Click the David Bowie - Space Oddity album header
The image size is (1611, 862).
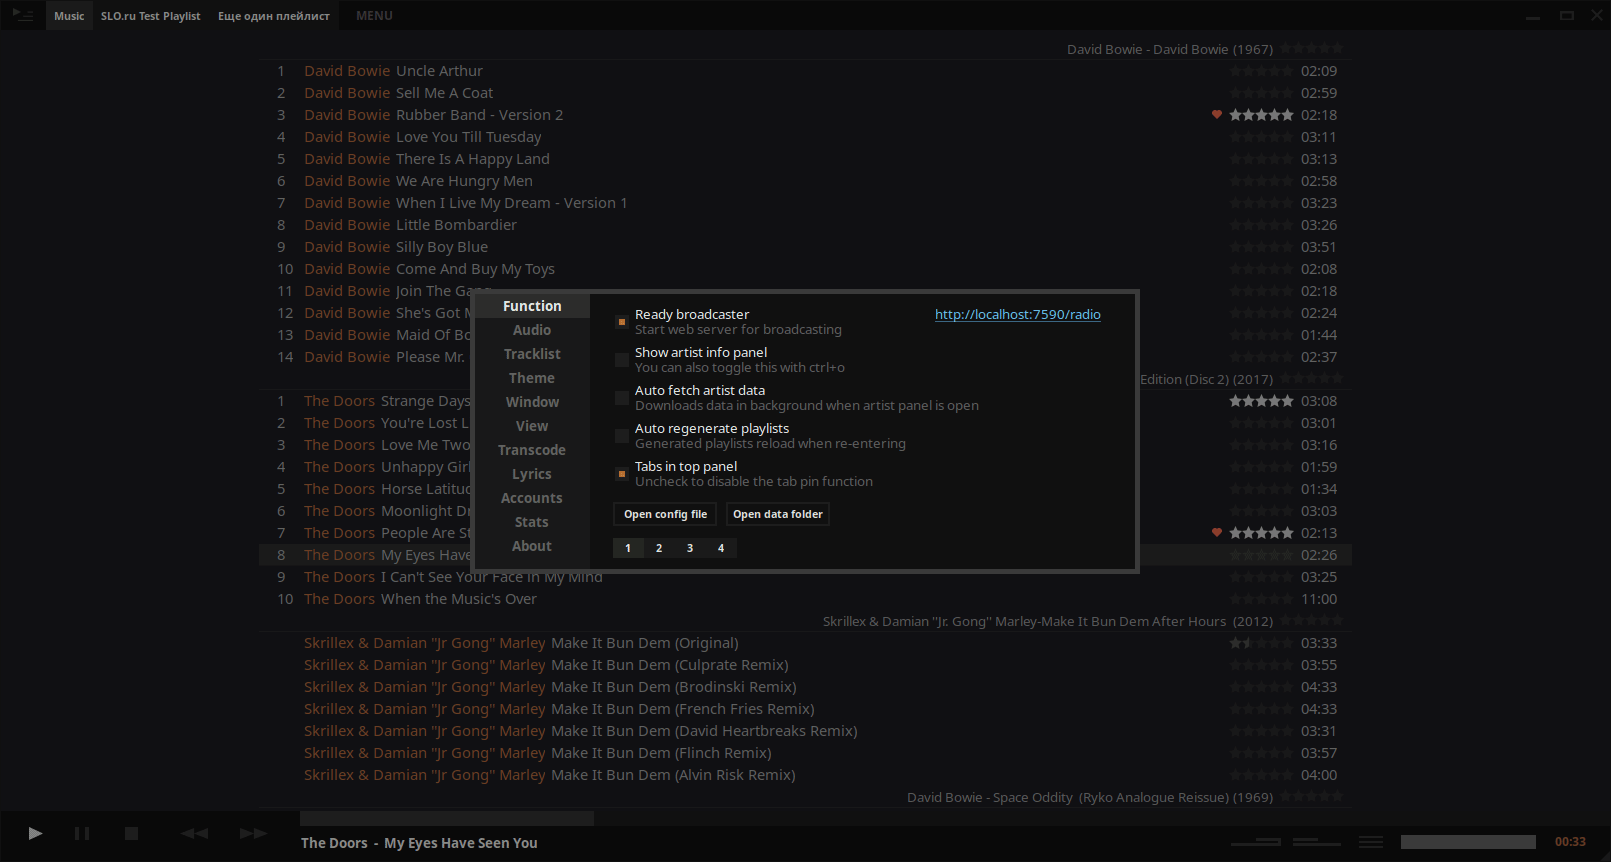pyautogui.click(x=1090, y=797)
